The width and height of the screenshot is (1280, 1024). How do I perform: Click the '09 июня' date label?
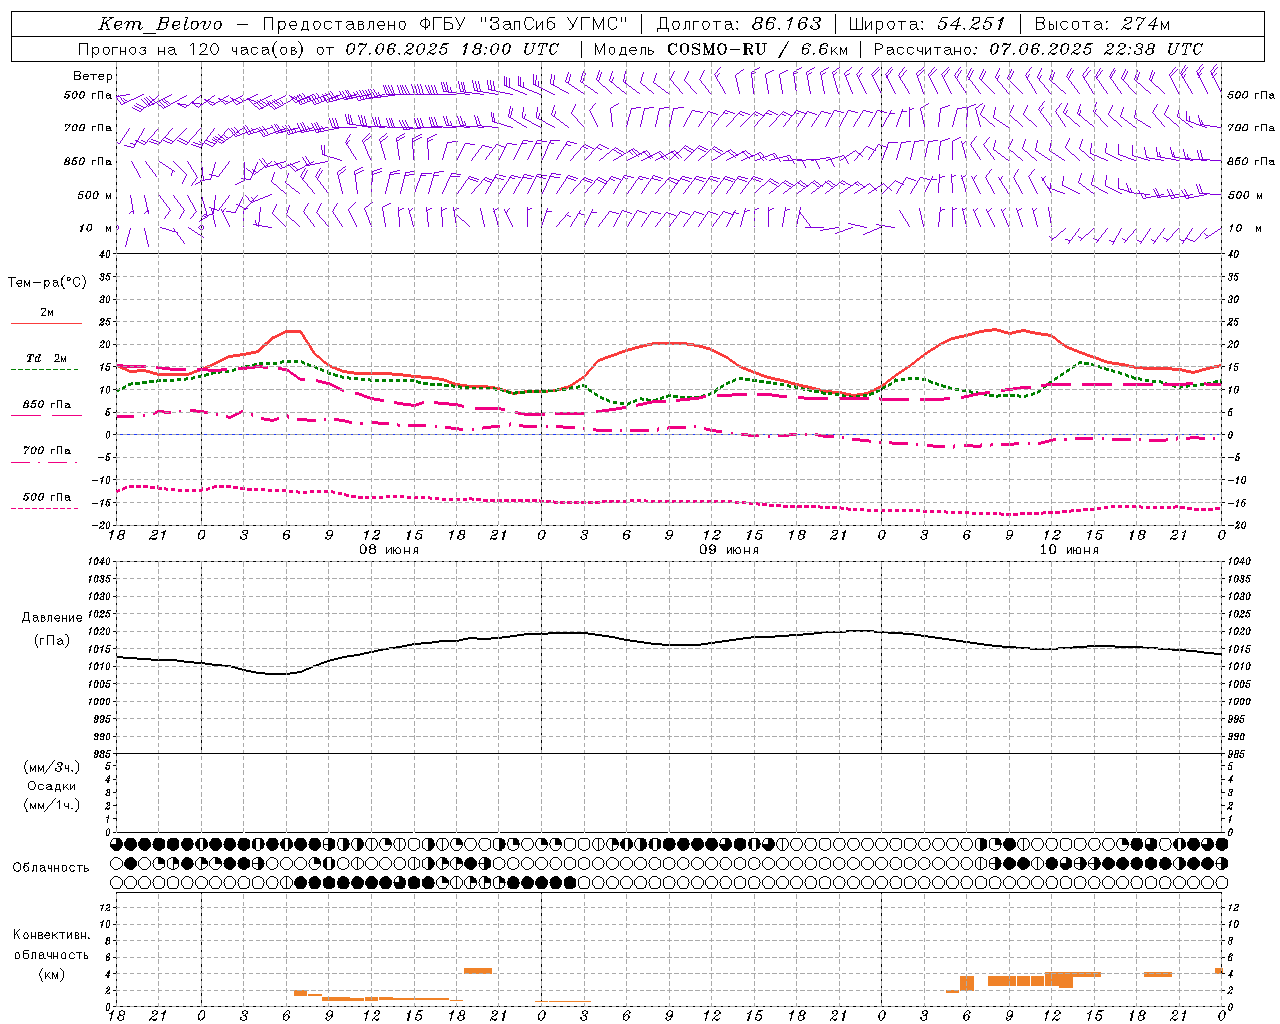click(x=728, y=550)
